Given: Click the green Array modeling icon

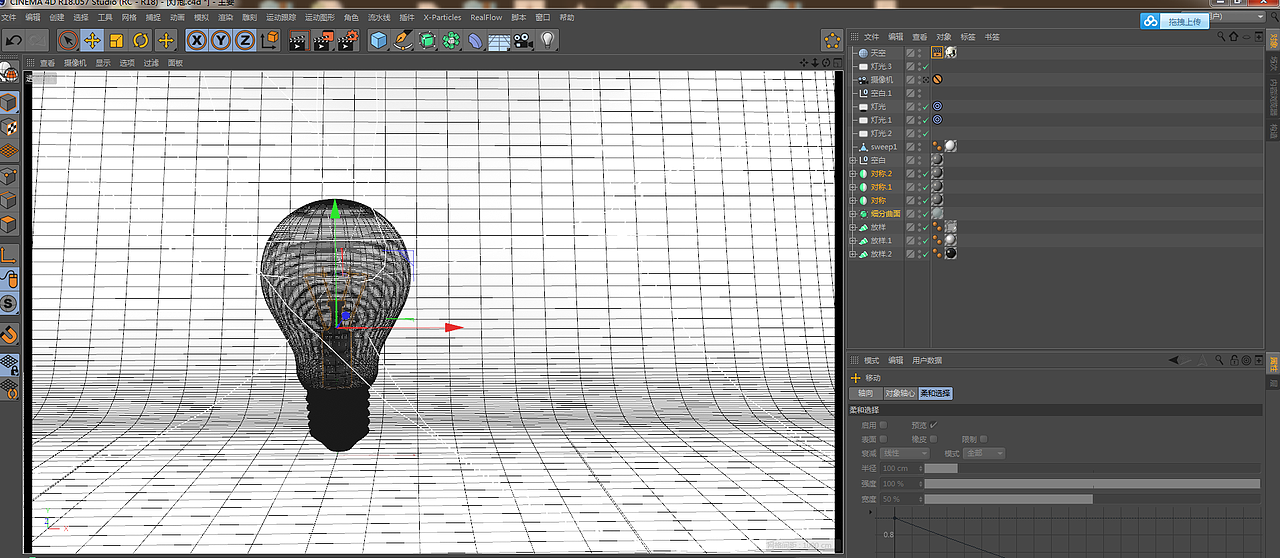Looking at the screenshot, I should point(452,40).
